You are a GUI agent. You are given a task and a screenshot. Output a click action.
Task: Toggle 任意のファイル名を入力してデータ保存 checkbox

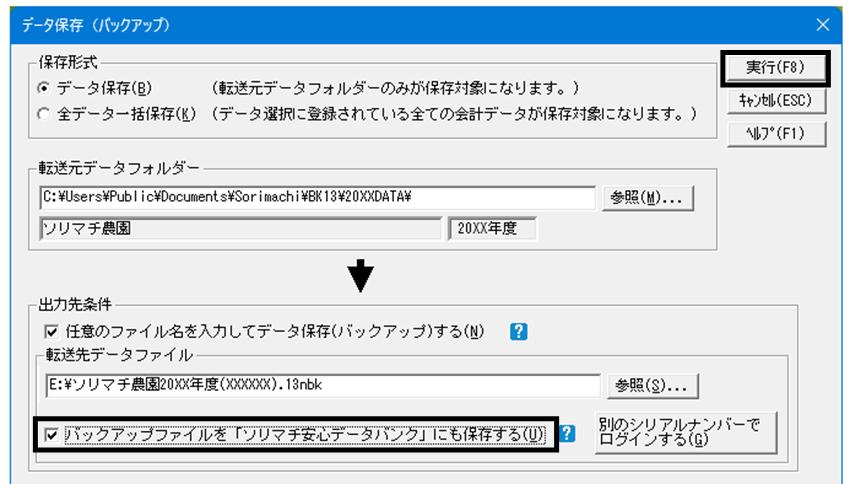[x=51, y=331]
